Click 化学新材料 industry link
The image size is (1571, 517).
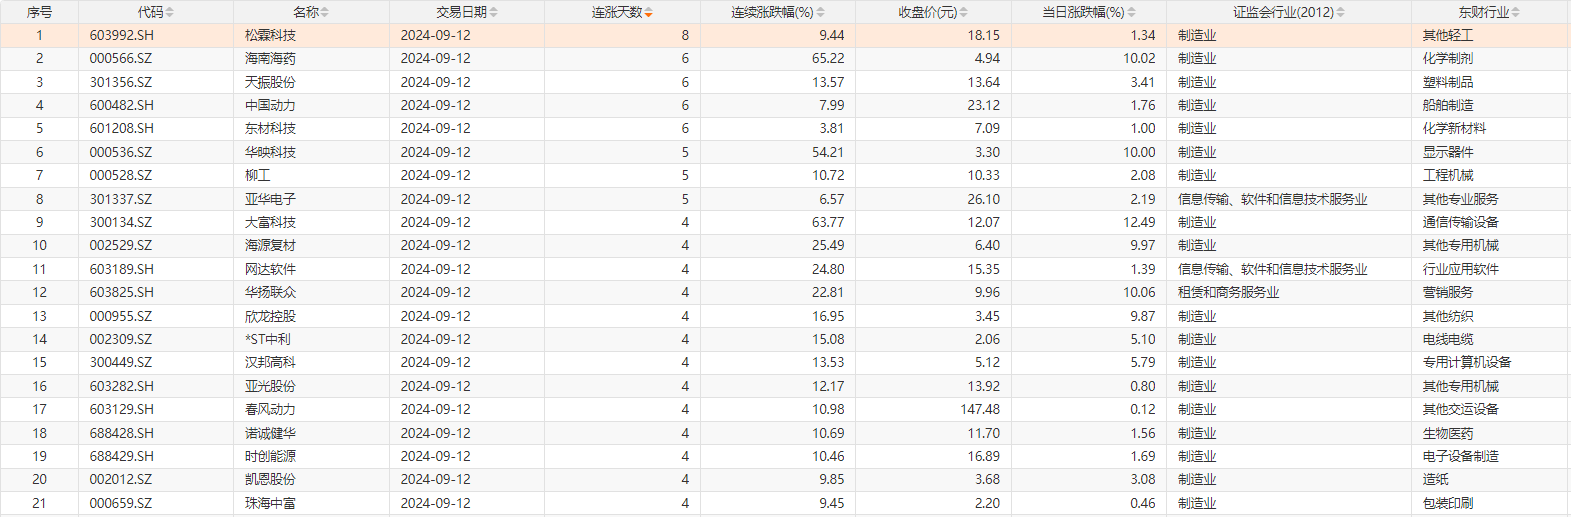click(1454, 128)
